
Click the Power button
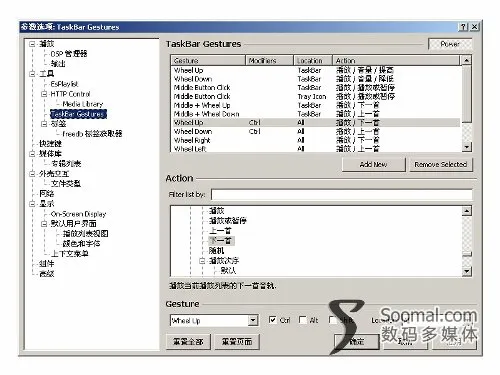450,44
